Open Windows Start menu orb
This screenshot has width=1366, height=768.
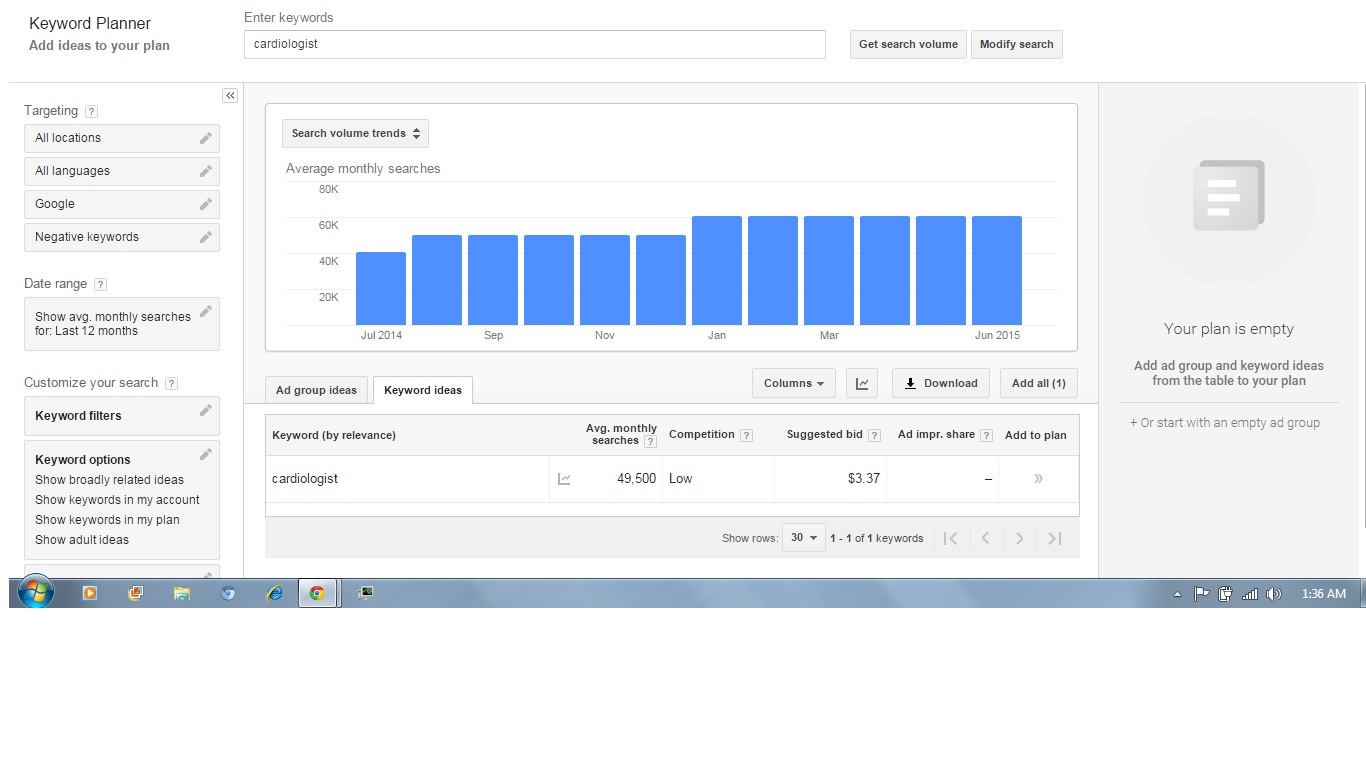pyautogui.click(x=35, y=593)
